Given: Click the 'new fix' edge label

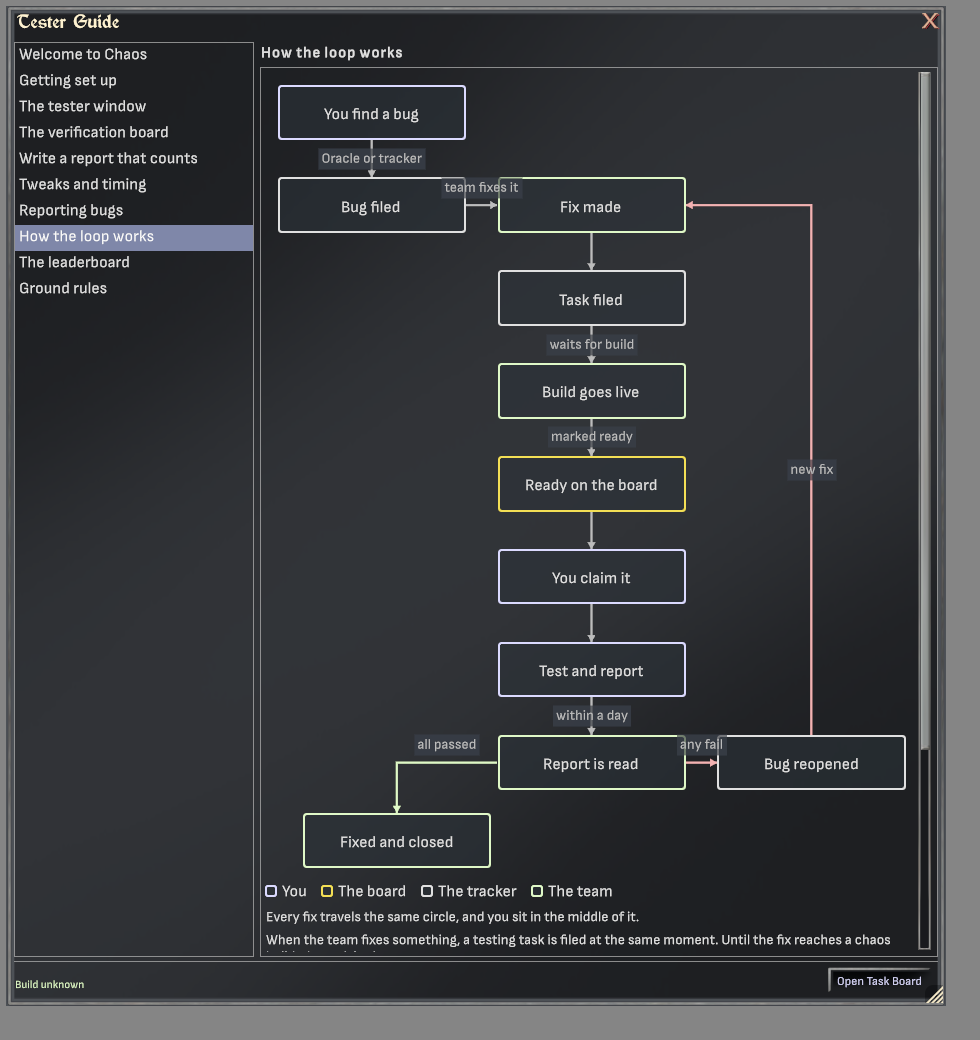Looking at the screenshot, I should click(x=812, y=470).
